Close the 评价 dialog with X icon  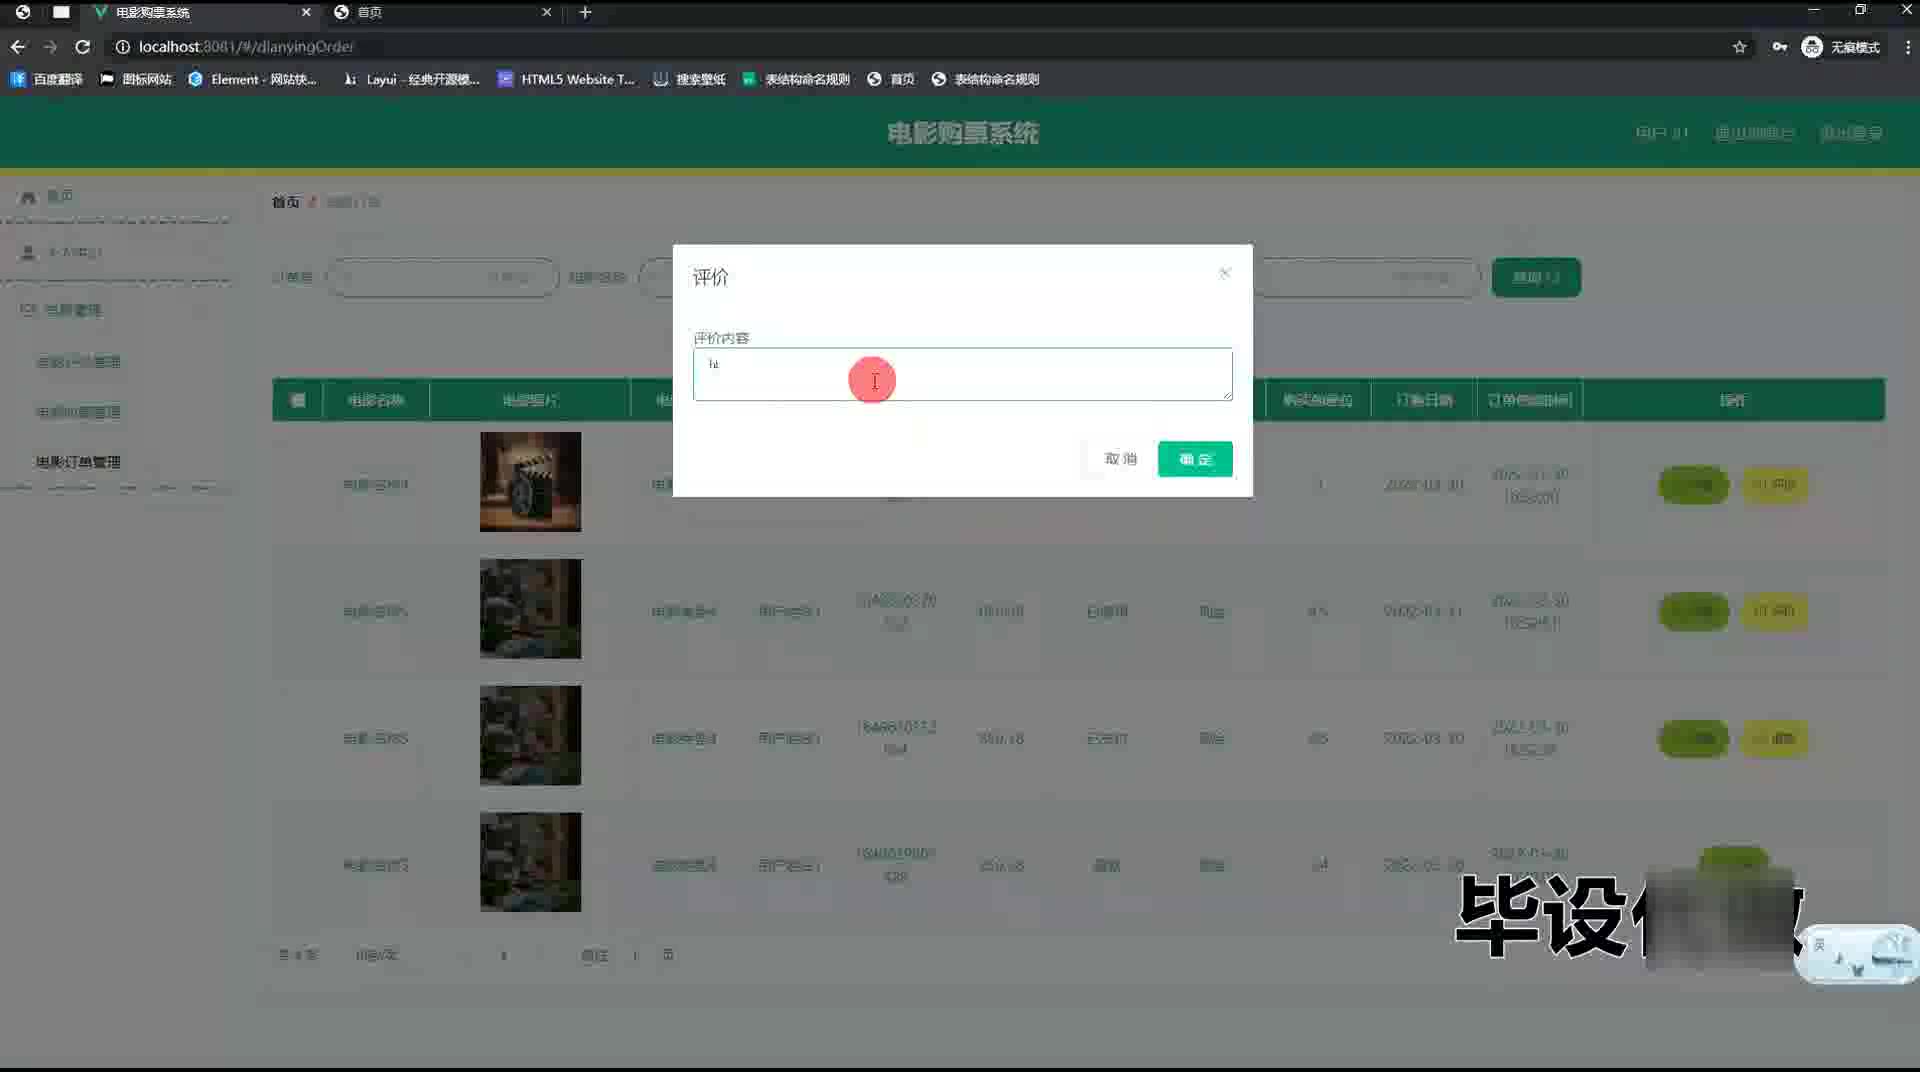[1225, 273]
